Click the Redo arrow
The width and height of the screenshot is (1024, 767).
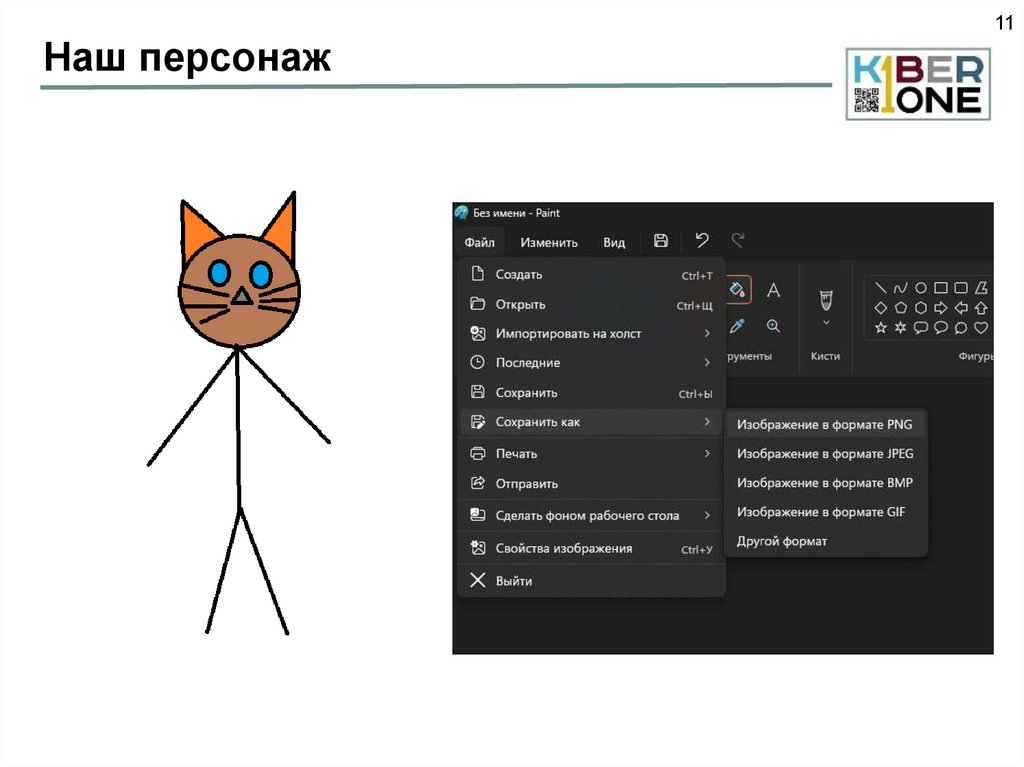tap(738, 241)
